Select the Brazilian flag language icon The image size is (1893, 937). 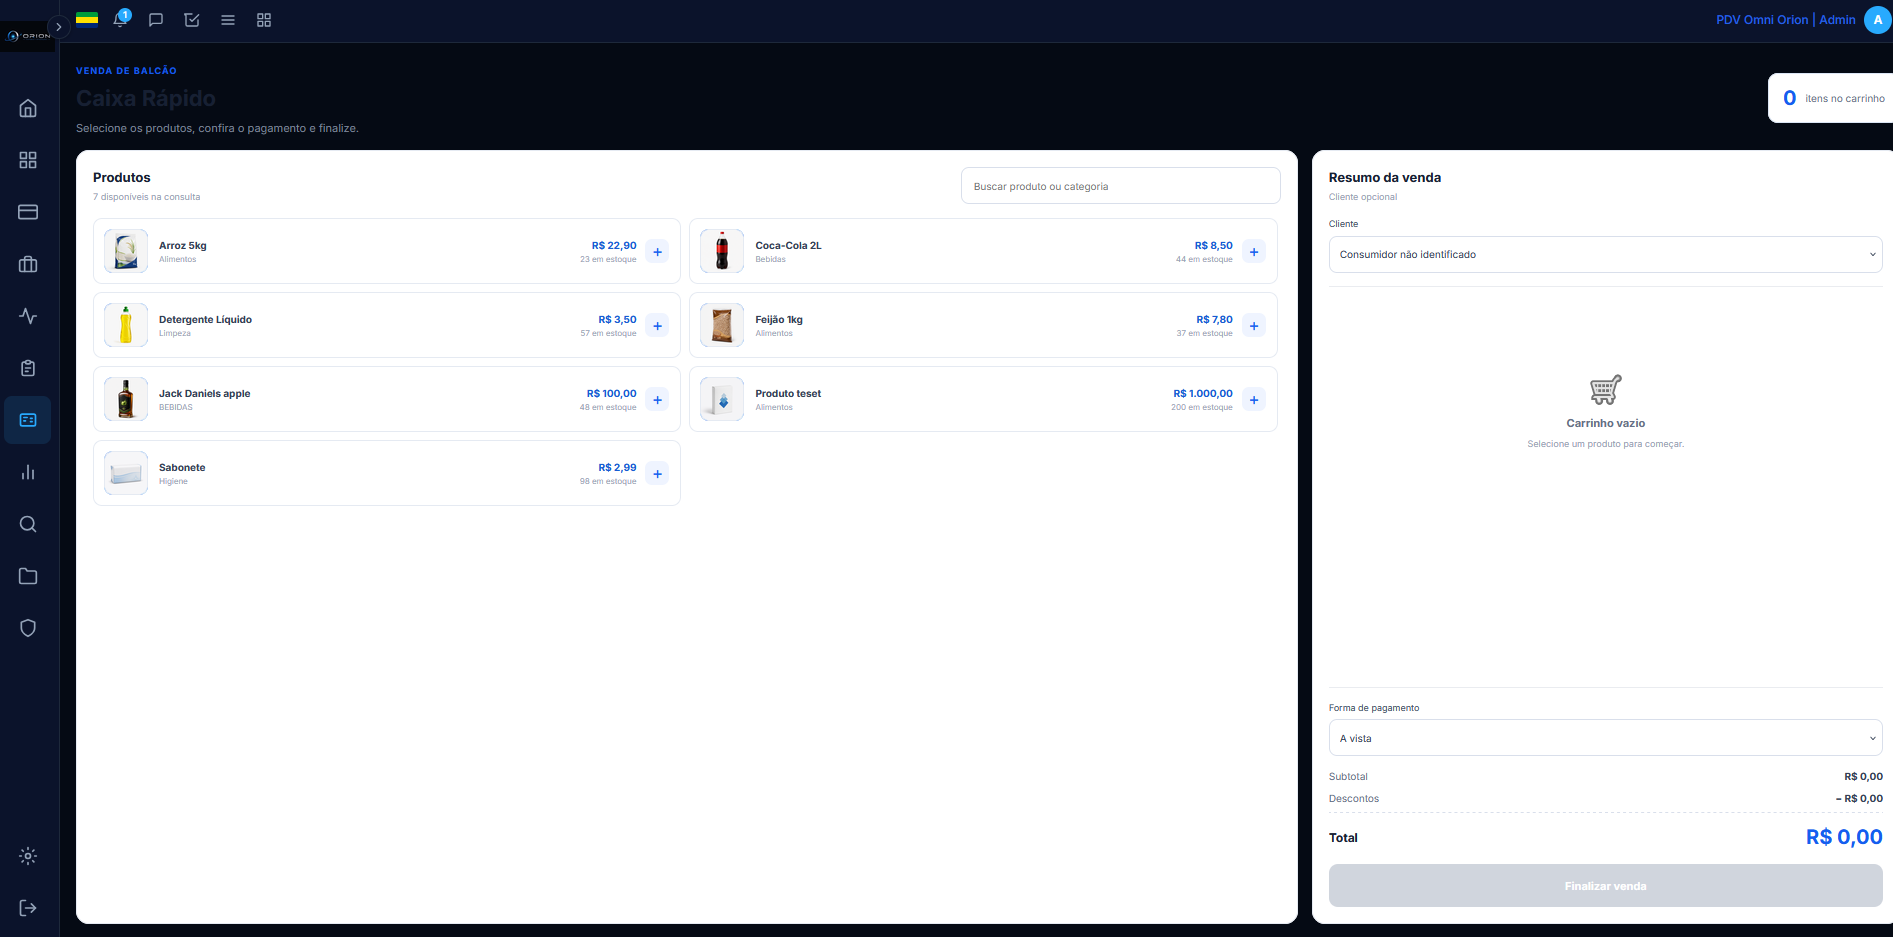[87, 18]
